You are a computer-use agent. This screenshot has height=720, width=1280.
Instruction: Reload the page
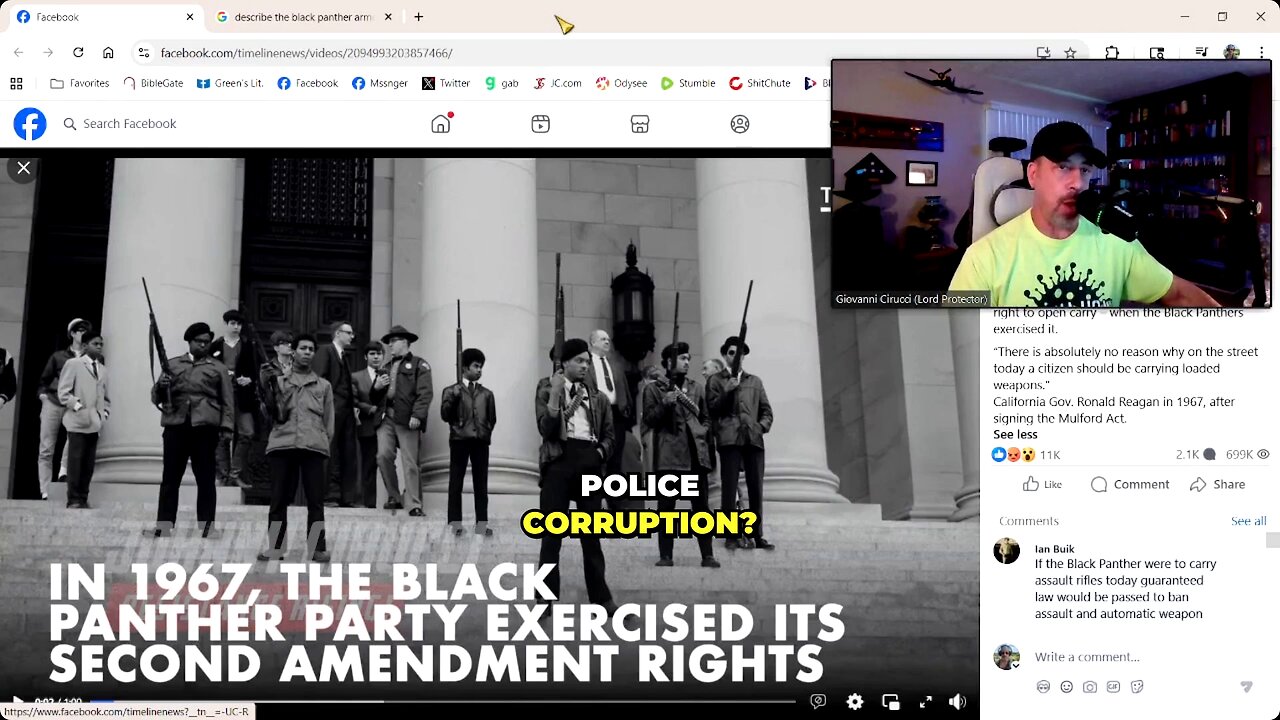[78, 53]
